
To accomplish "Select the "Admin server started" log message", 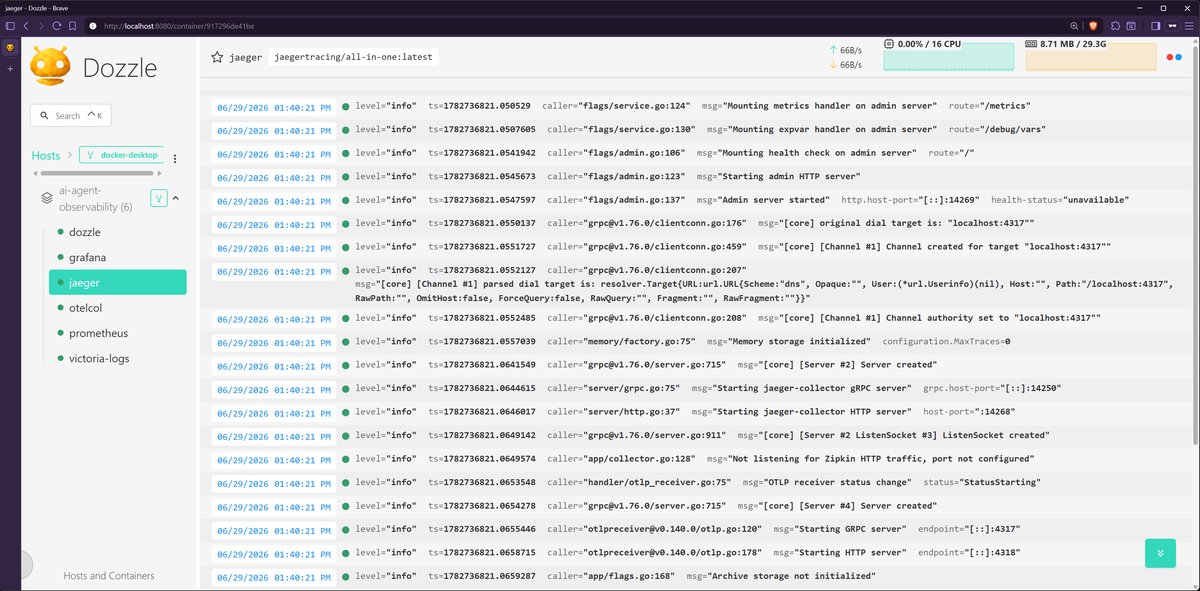I will tap(763, 200).
